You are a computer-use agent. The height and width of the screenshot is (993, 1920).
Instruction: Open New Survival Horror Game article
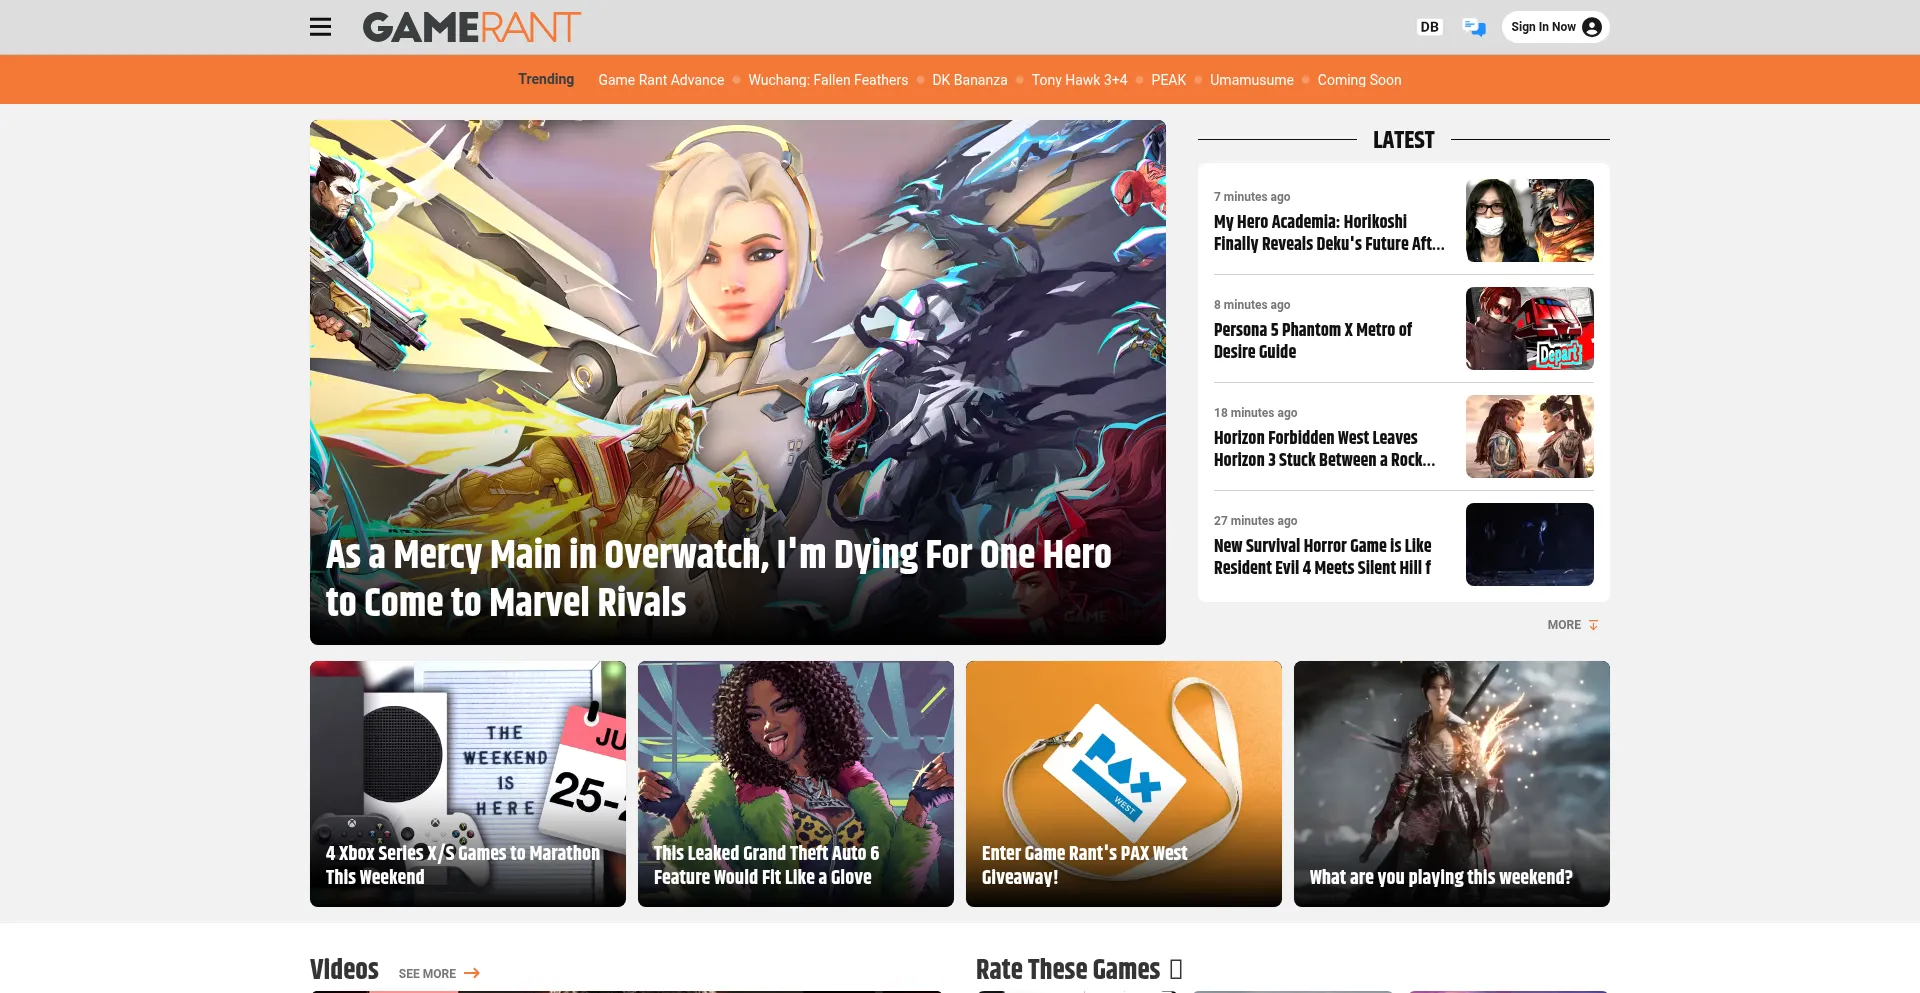coord(1322,556)
